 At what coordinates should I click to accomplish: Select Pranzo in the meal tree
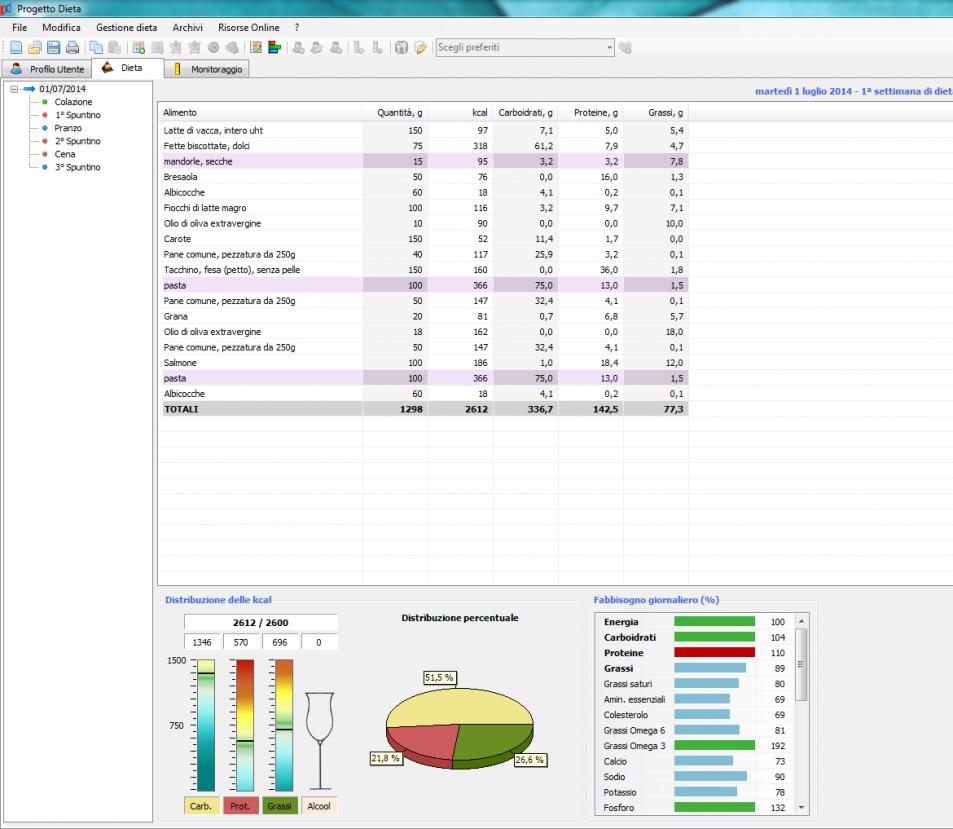[x=68, y=128]
